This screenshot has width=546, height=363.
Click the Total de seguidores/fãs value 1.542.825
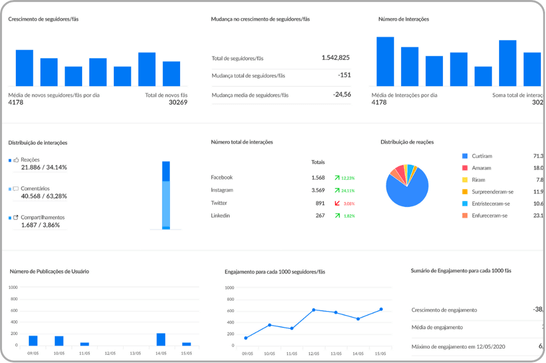click(336, 58)
